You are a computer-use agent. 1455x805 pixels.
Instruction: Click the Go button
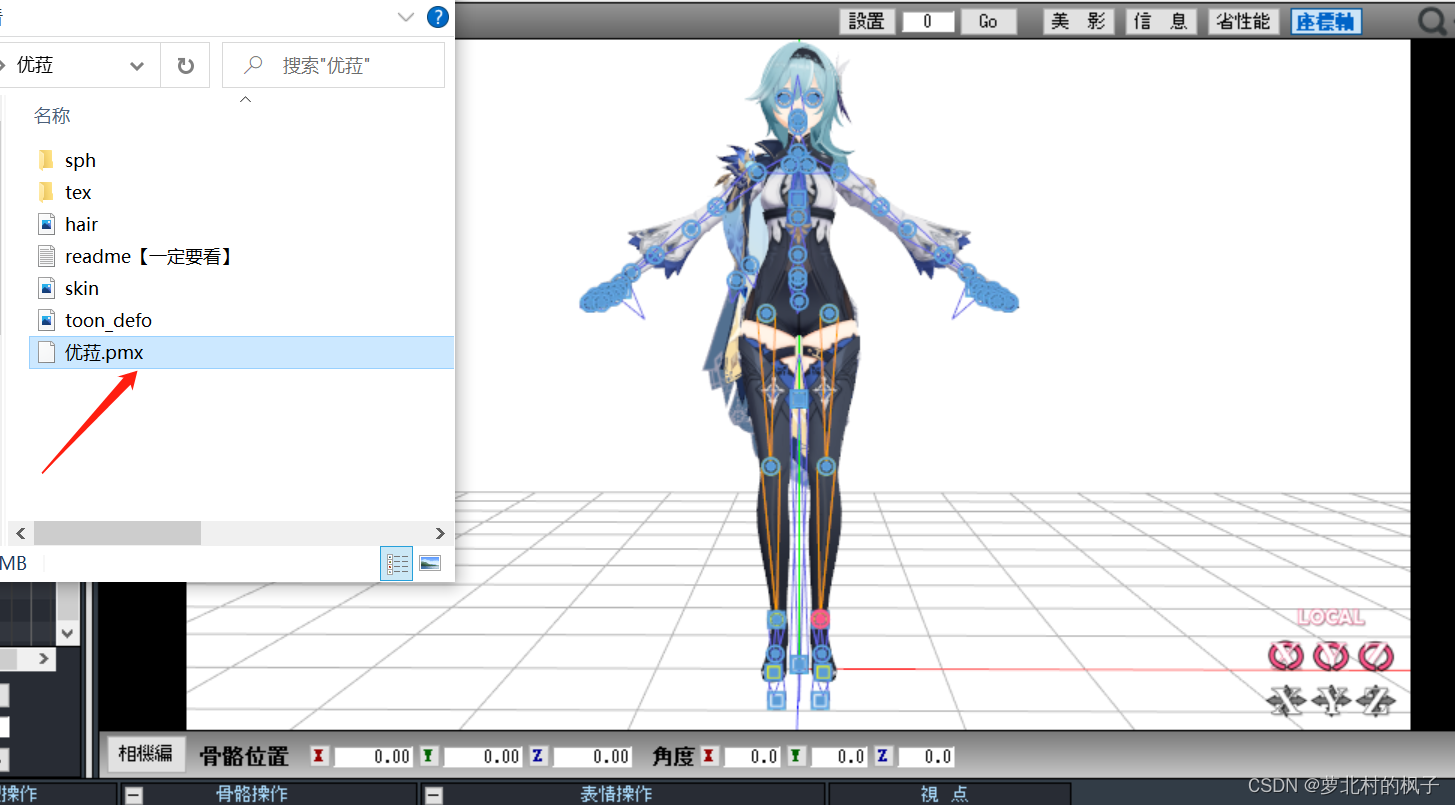click(x=988, y=21)
